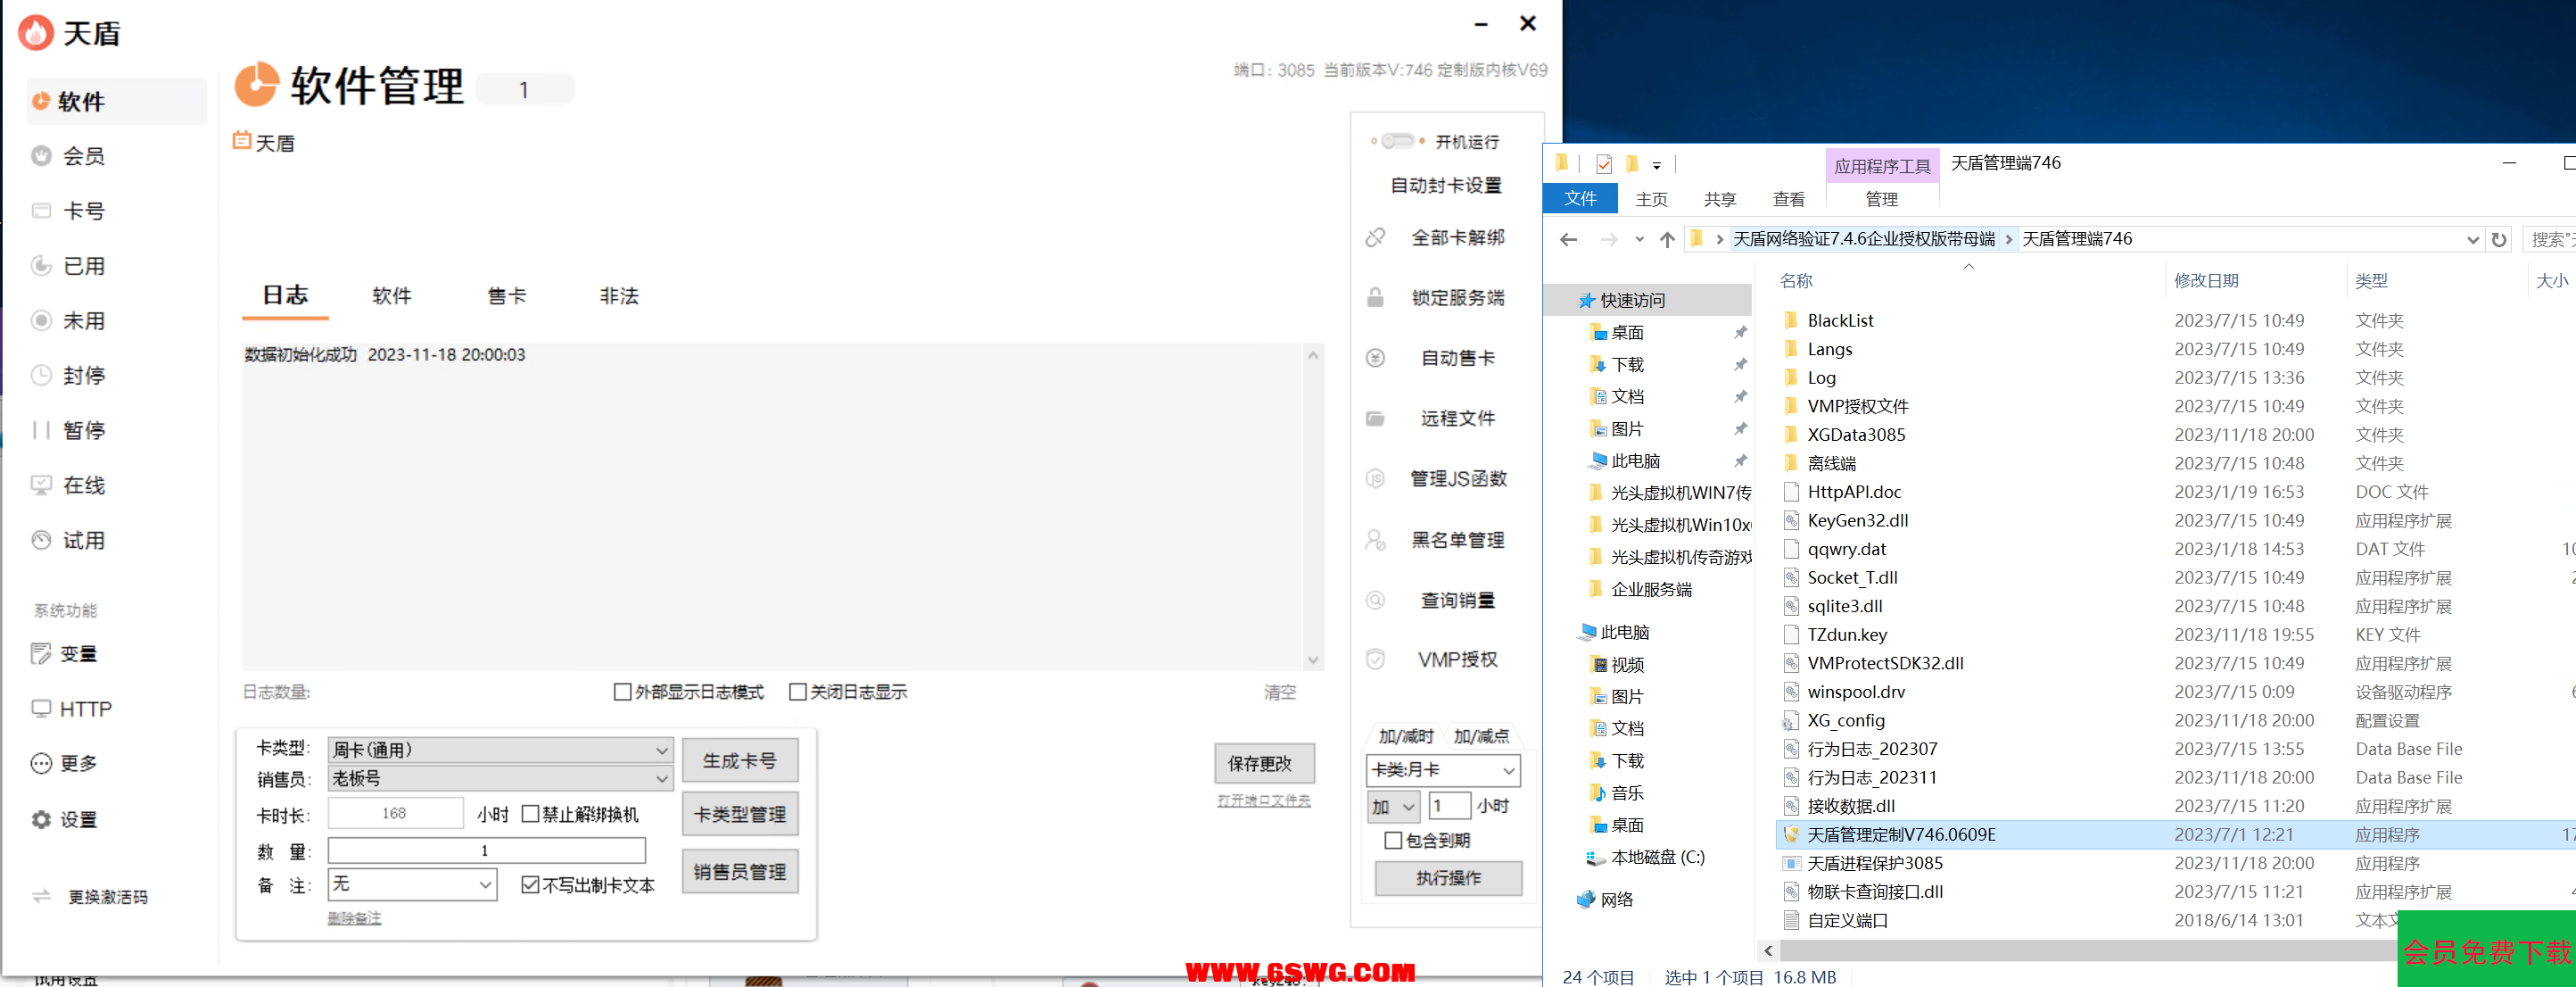
Task: Click the 生成卡号 button
Action: point(740,760)
